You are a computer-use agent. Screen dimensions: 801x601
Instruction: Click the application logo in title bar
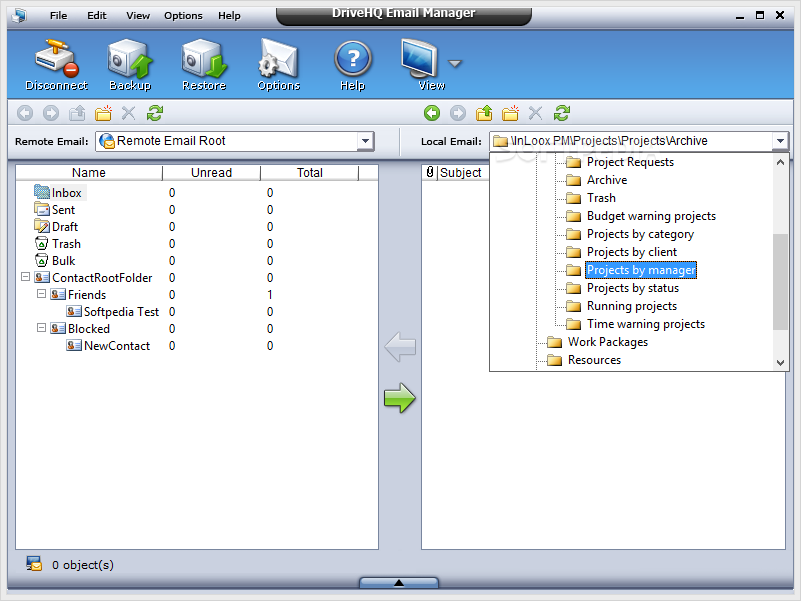point(19,15)
